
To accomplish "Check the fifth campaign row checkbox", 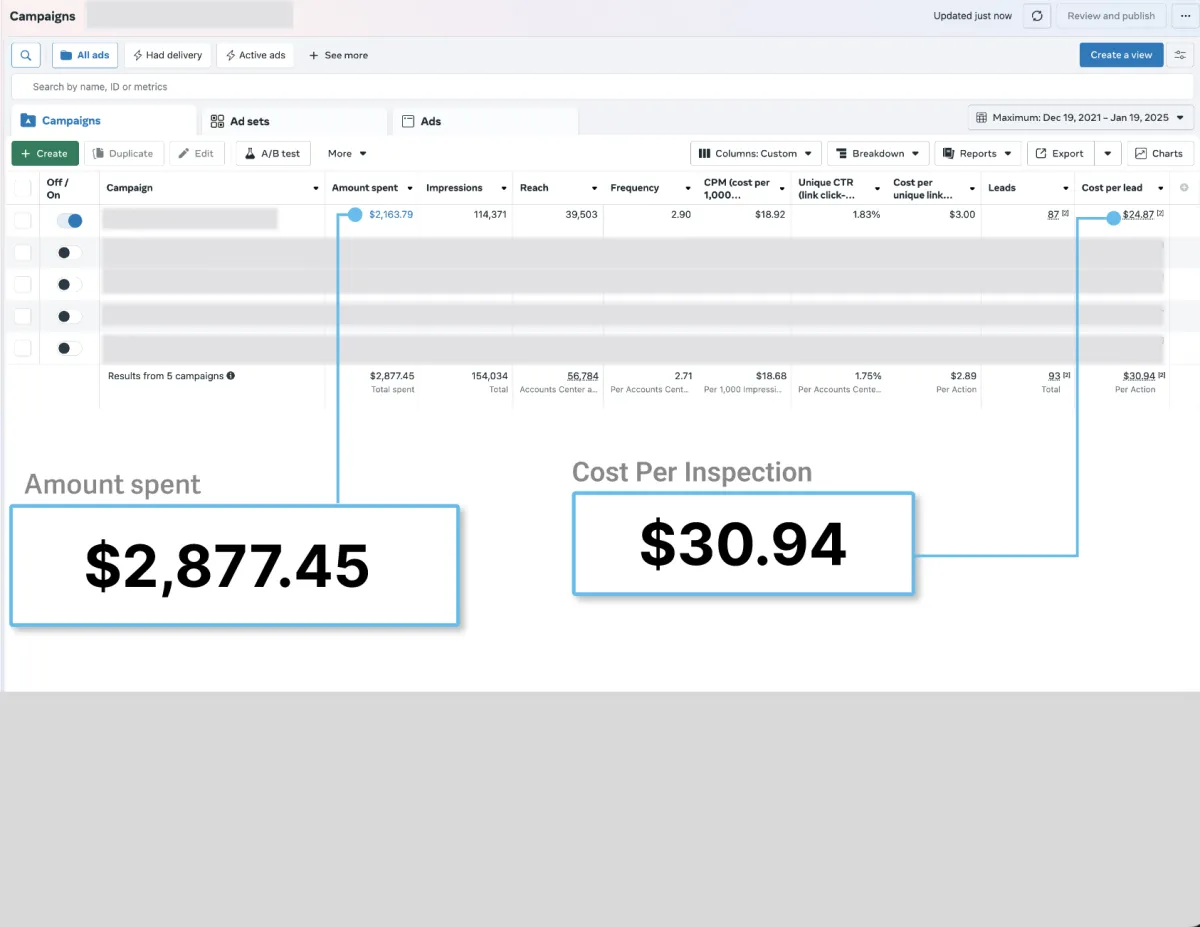I will 22,348.
